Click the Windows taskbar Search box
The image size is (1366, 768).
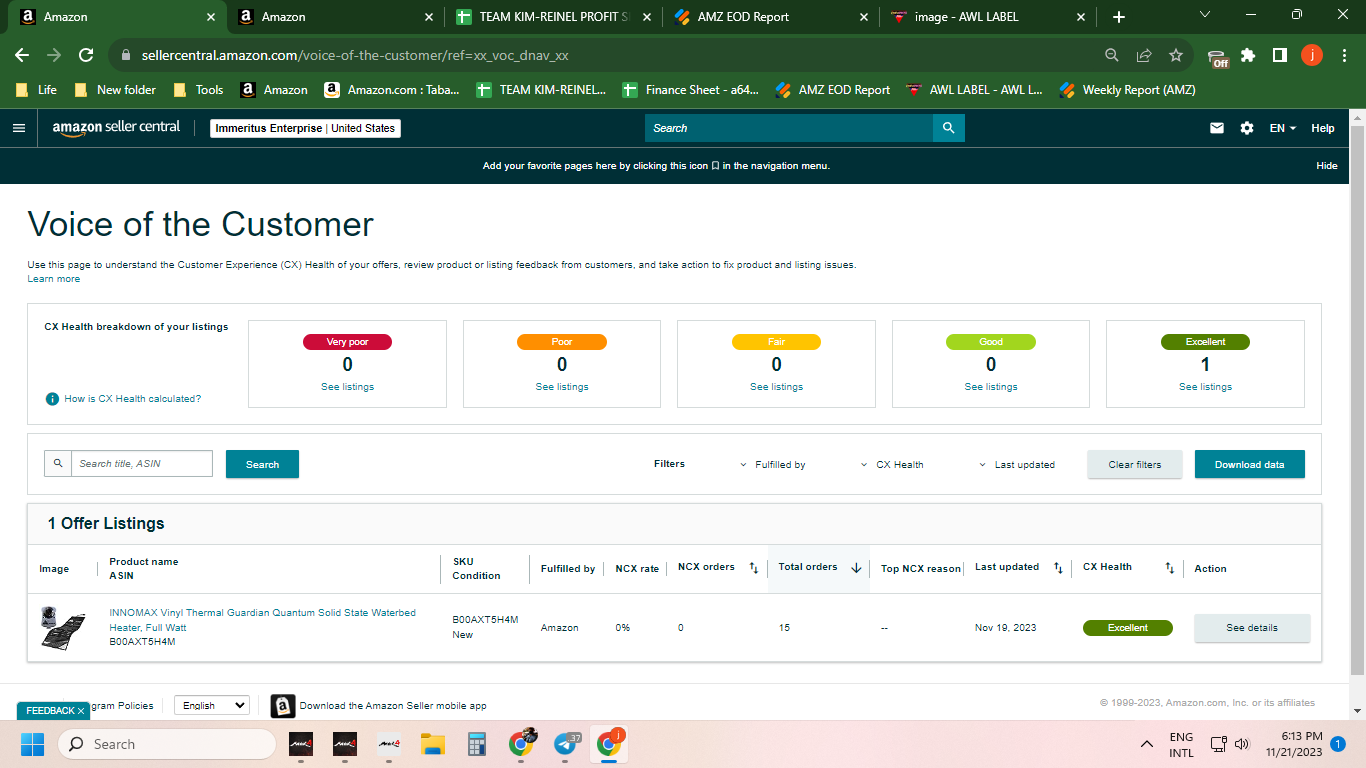tap(166, 744)
